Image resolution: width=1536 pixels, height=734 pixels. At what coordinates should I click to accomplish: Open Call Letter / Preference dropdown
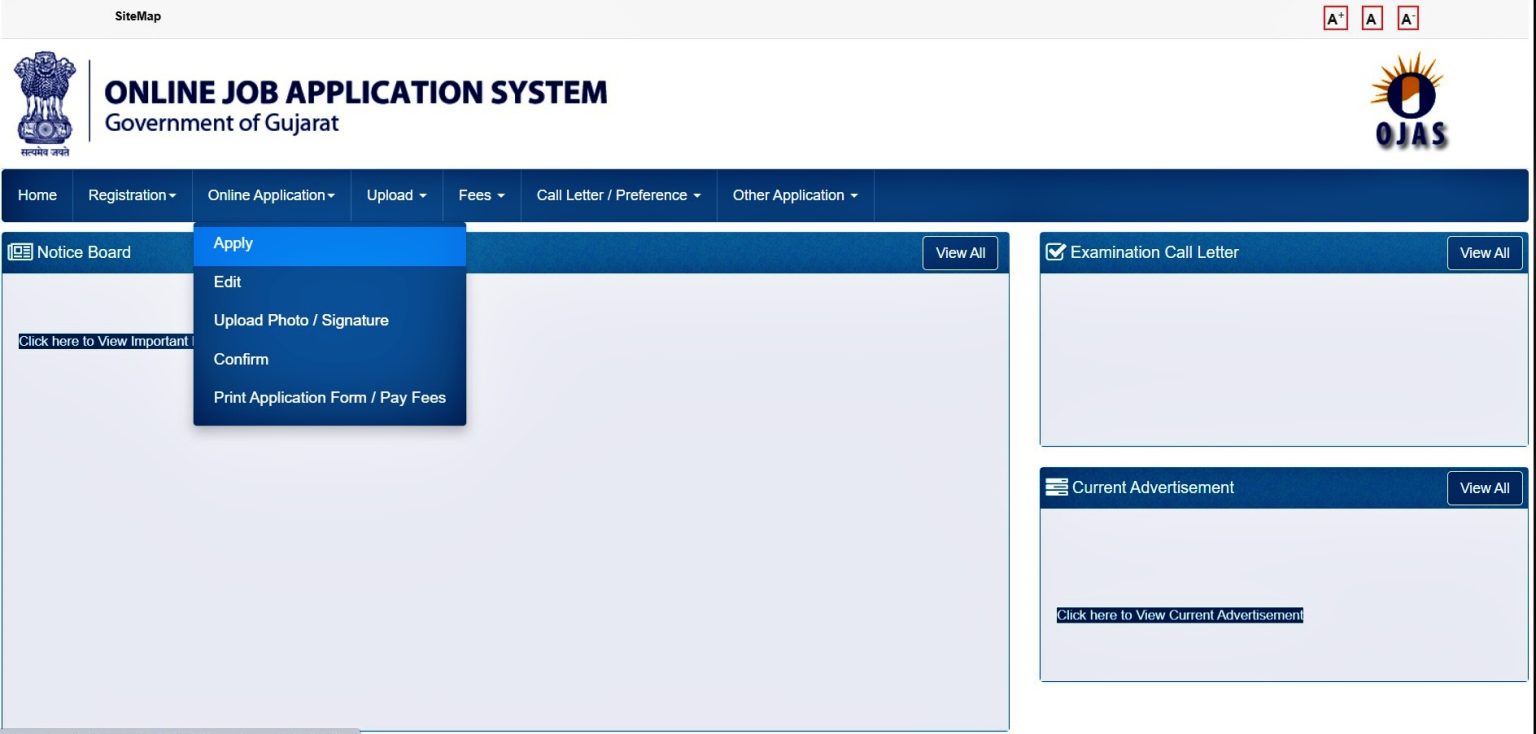618,195
